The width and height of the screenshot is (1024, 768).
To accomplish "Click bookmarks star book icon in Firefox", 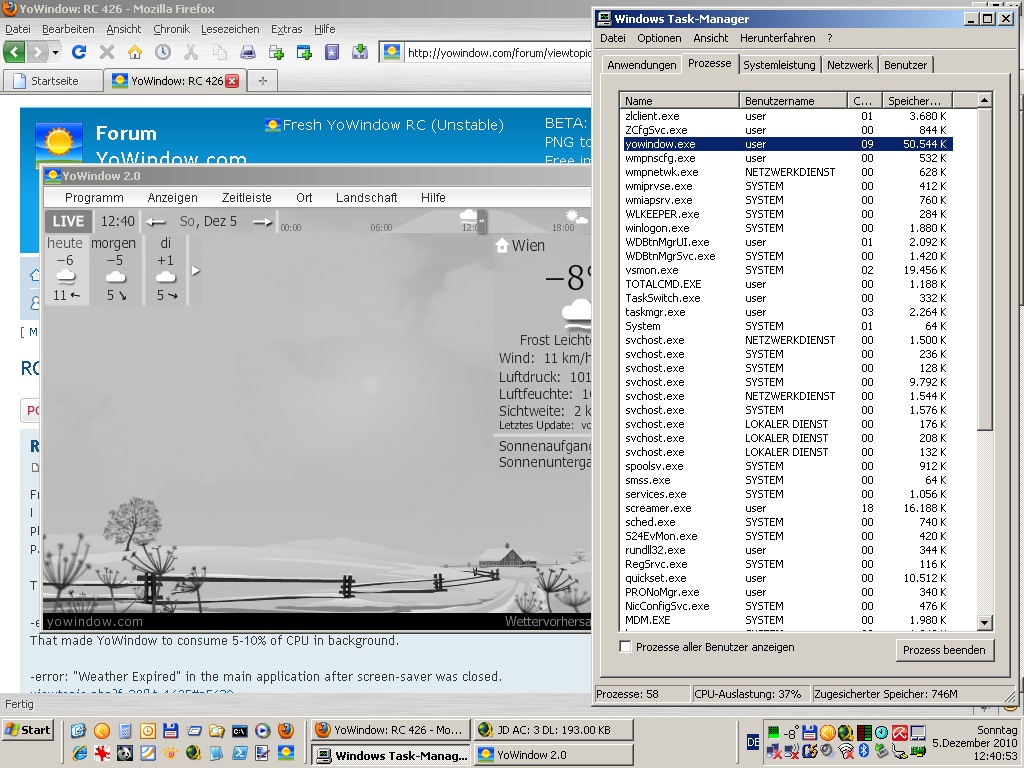I will pyautogui.click(x=332, y=52).
